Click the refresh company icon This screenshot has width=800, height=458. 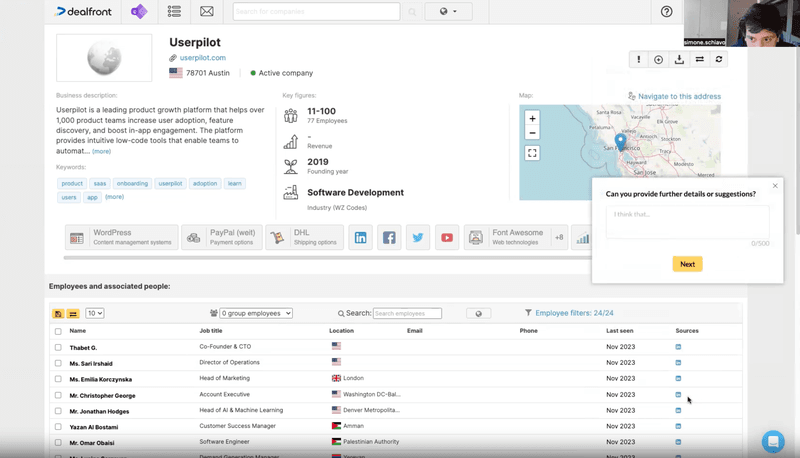click(719, 60)
